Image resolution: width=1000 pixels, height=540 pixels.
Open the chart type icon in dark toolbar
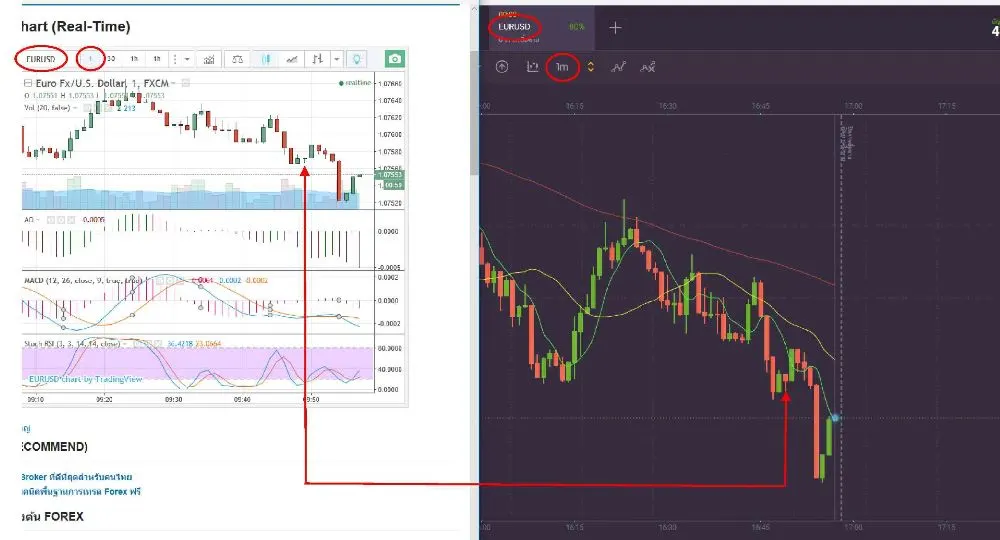[533, 67]
